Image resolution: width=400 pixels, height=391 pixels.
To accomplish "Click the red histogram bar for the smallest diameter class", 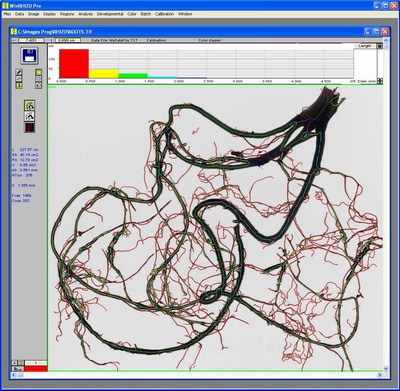I will tap(74, 64).
